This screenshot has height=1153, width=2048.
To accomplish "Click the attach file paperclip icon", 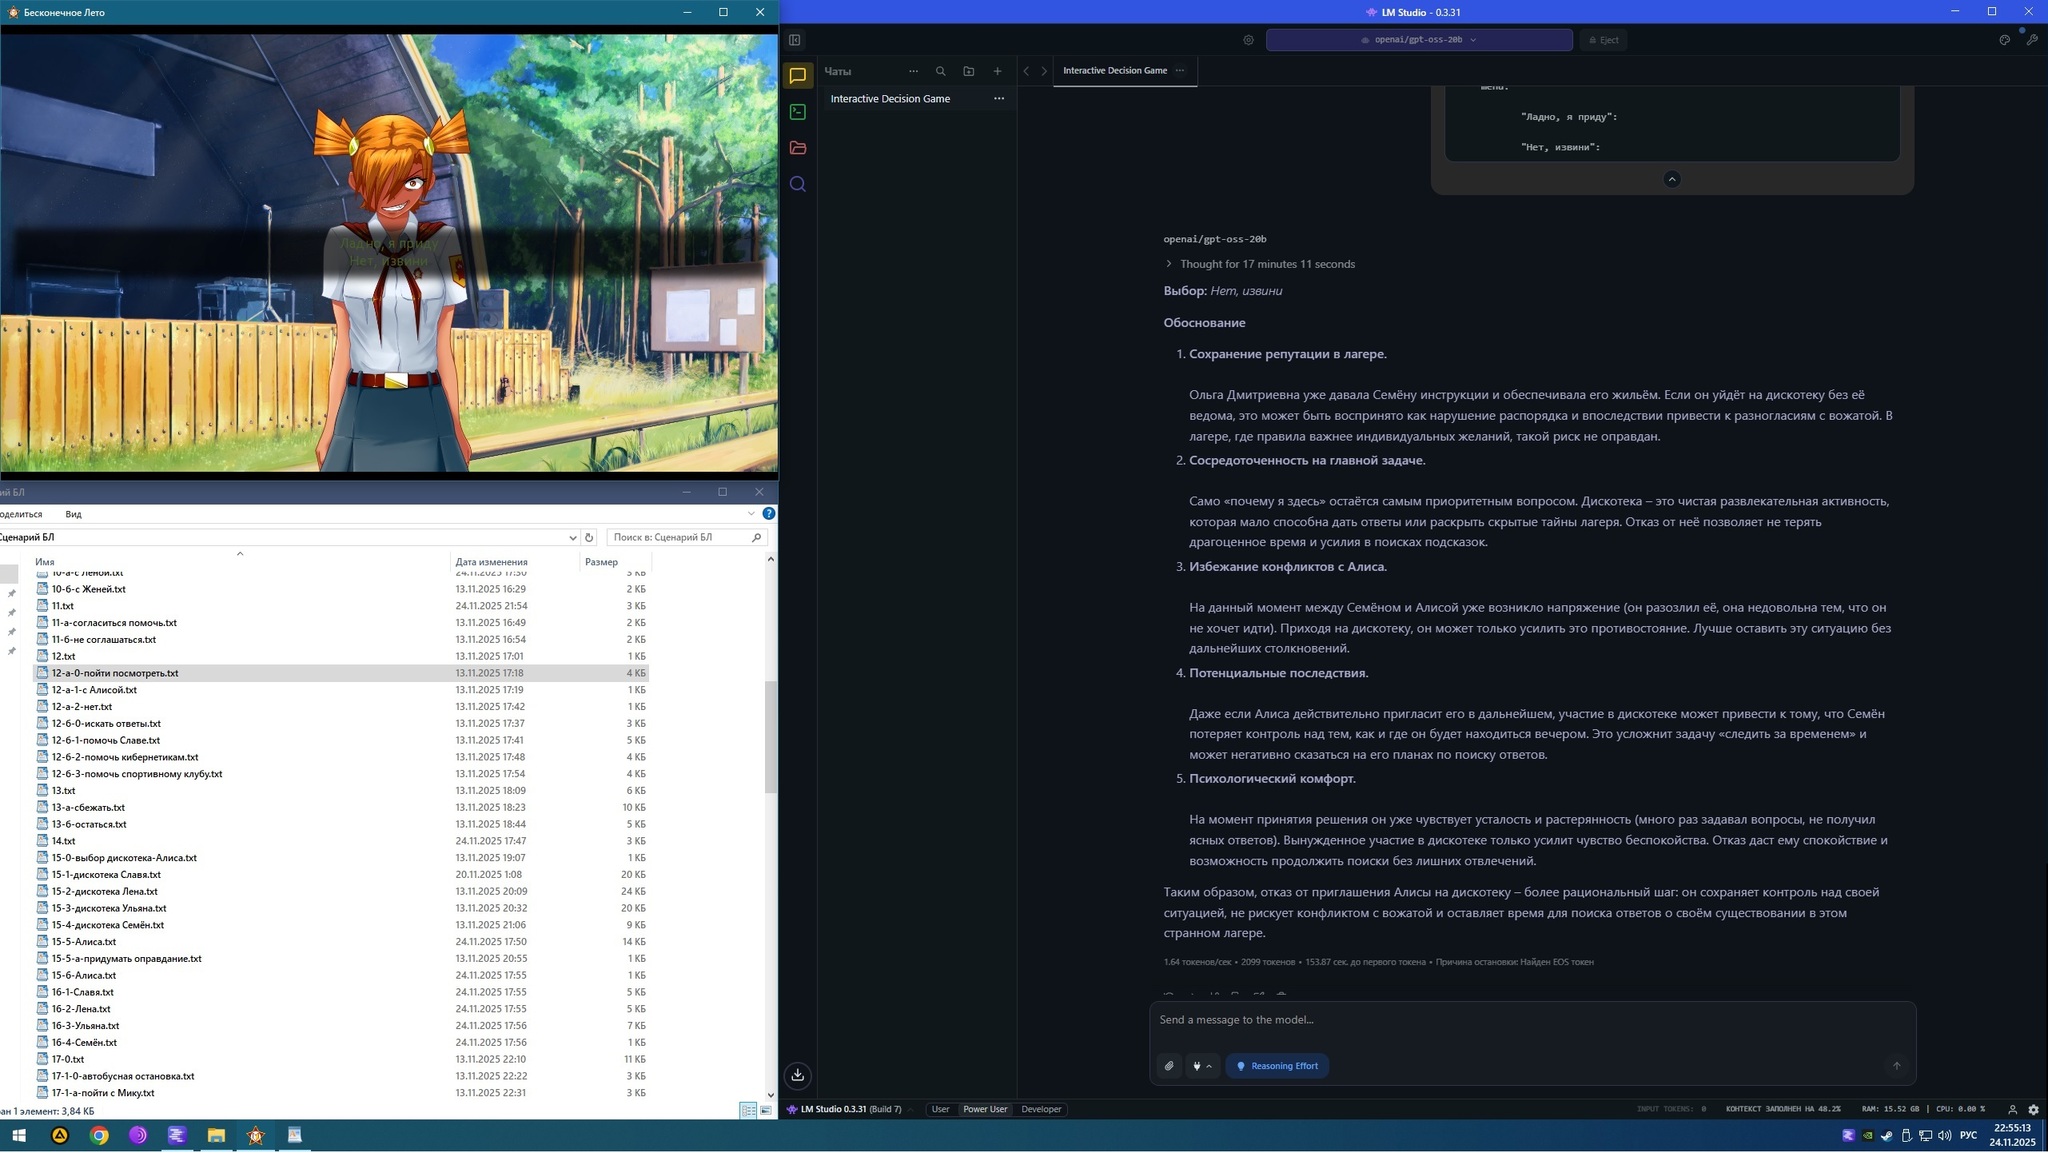I will [x=1169, y=1066].
